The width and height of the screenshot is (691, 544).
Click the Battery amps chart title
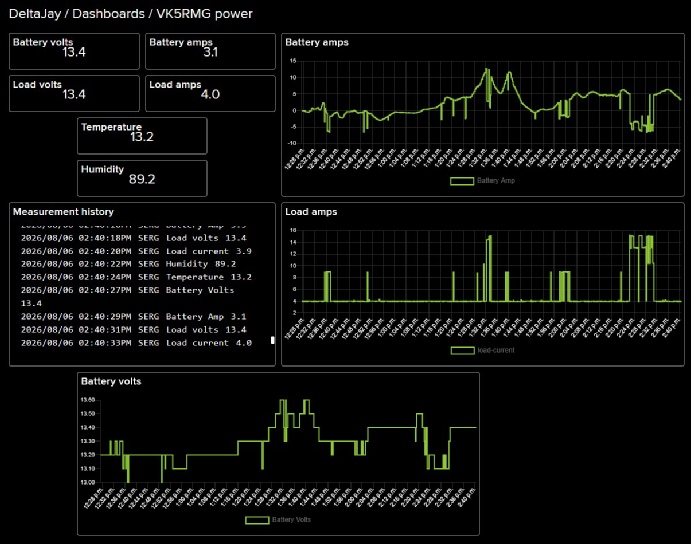point(317,42)
